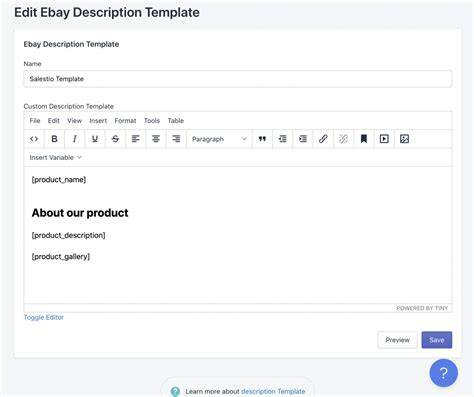Insert an image with the picture icon
Image resolution: width=474 pixels, height=397 pixels.
(x=404, y=139)
